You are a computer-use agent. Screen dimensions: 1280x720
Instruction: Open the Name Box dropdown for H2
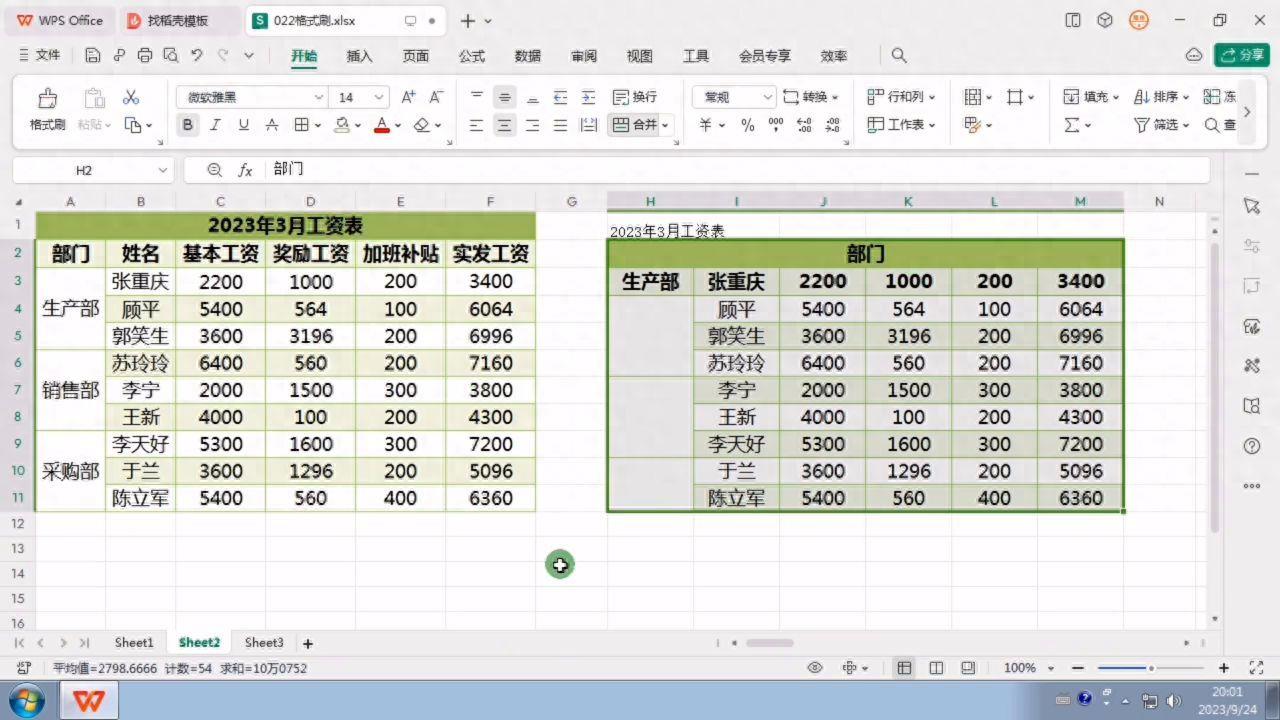[x=162, y=170]
